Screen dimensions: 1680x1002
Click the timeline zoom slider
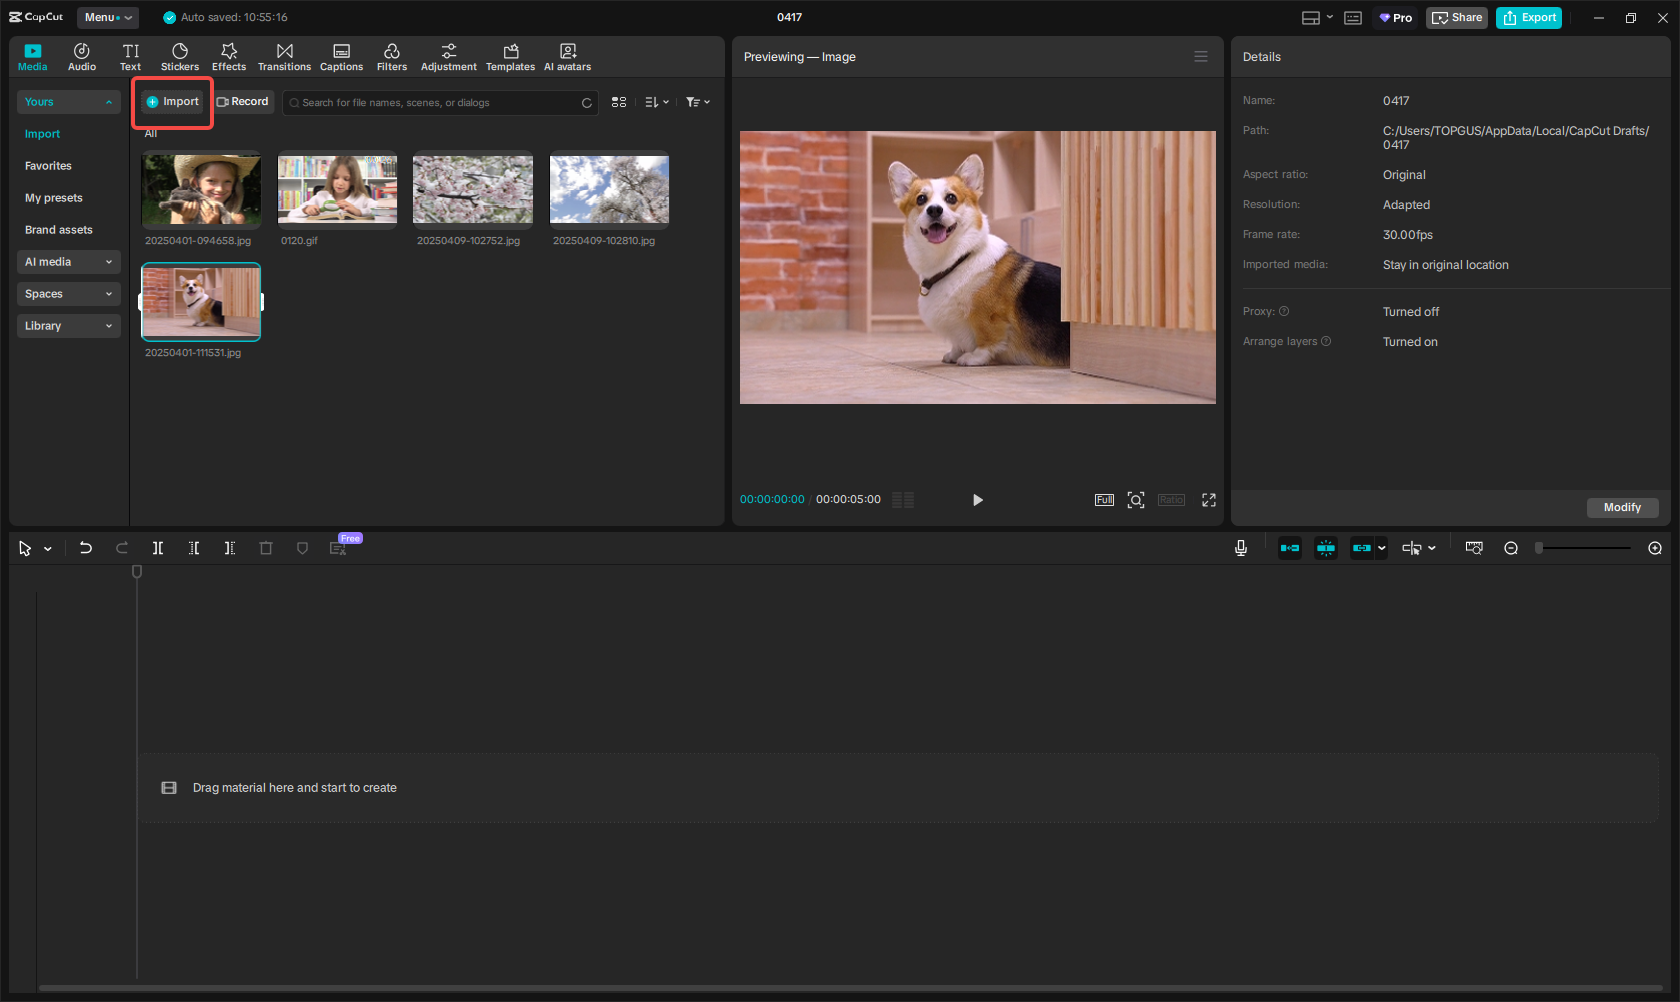pyautogui.click(x=1585, y=548)
